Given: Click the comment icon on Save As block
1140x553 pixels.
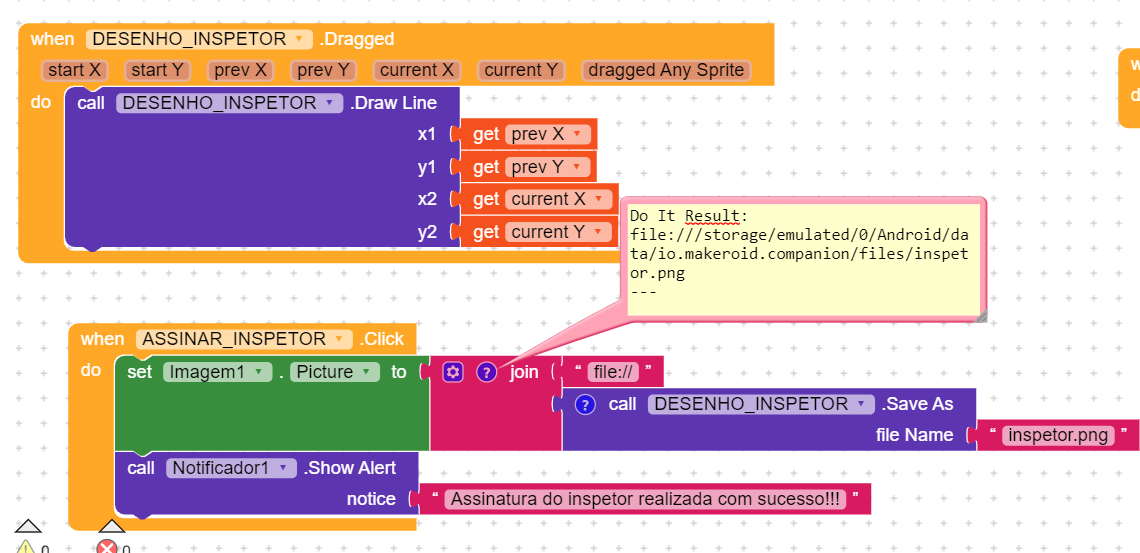Looking at the screenshot, I should pos(585,405).
